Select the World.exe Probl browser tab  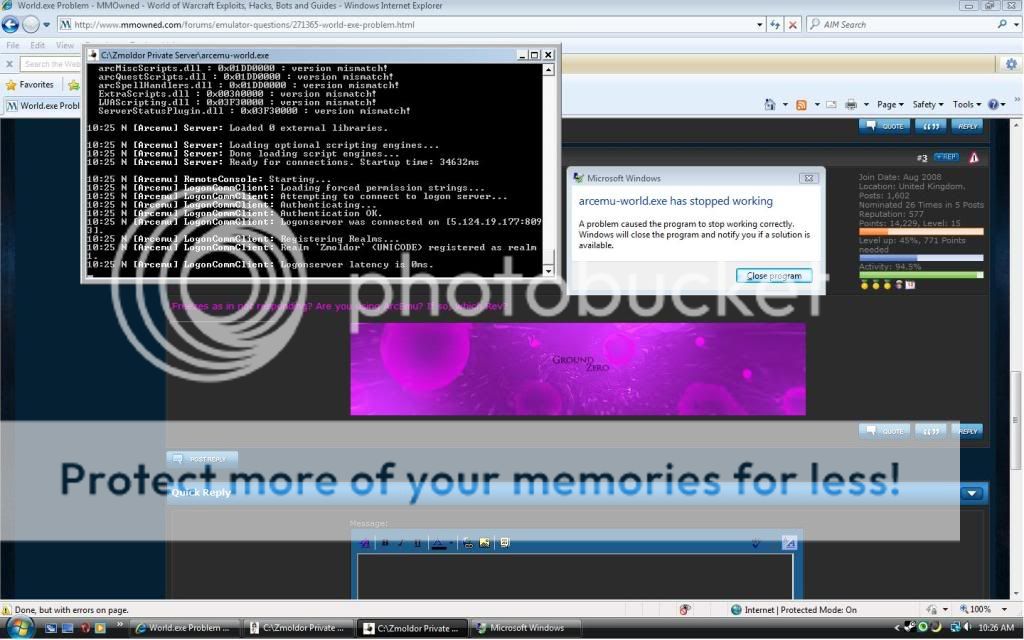click(x=42, y=106)
